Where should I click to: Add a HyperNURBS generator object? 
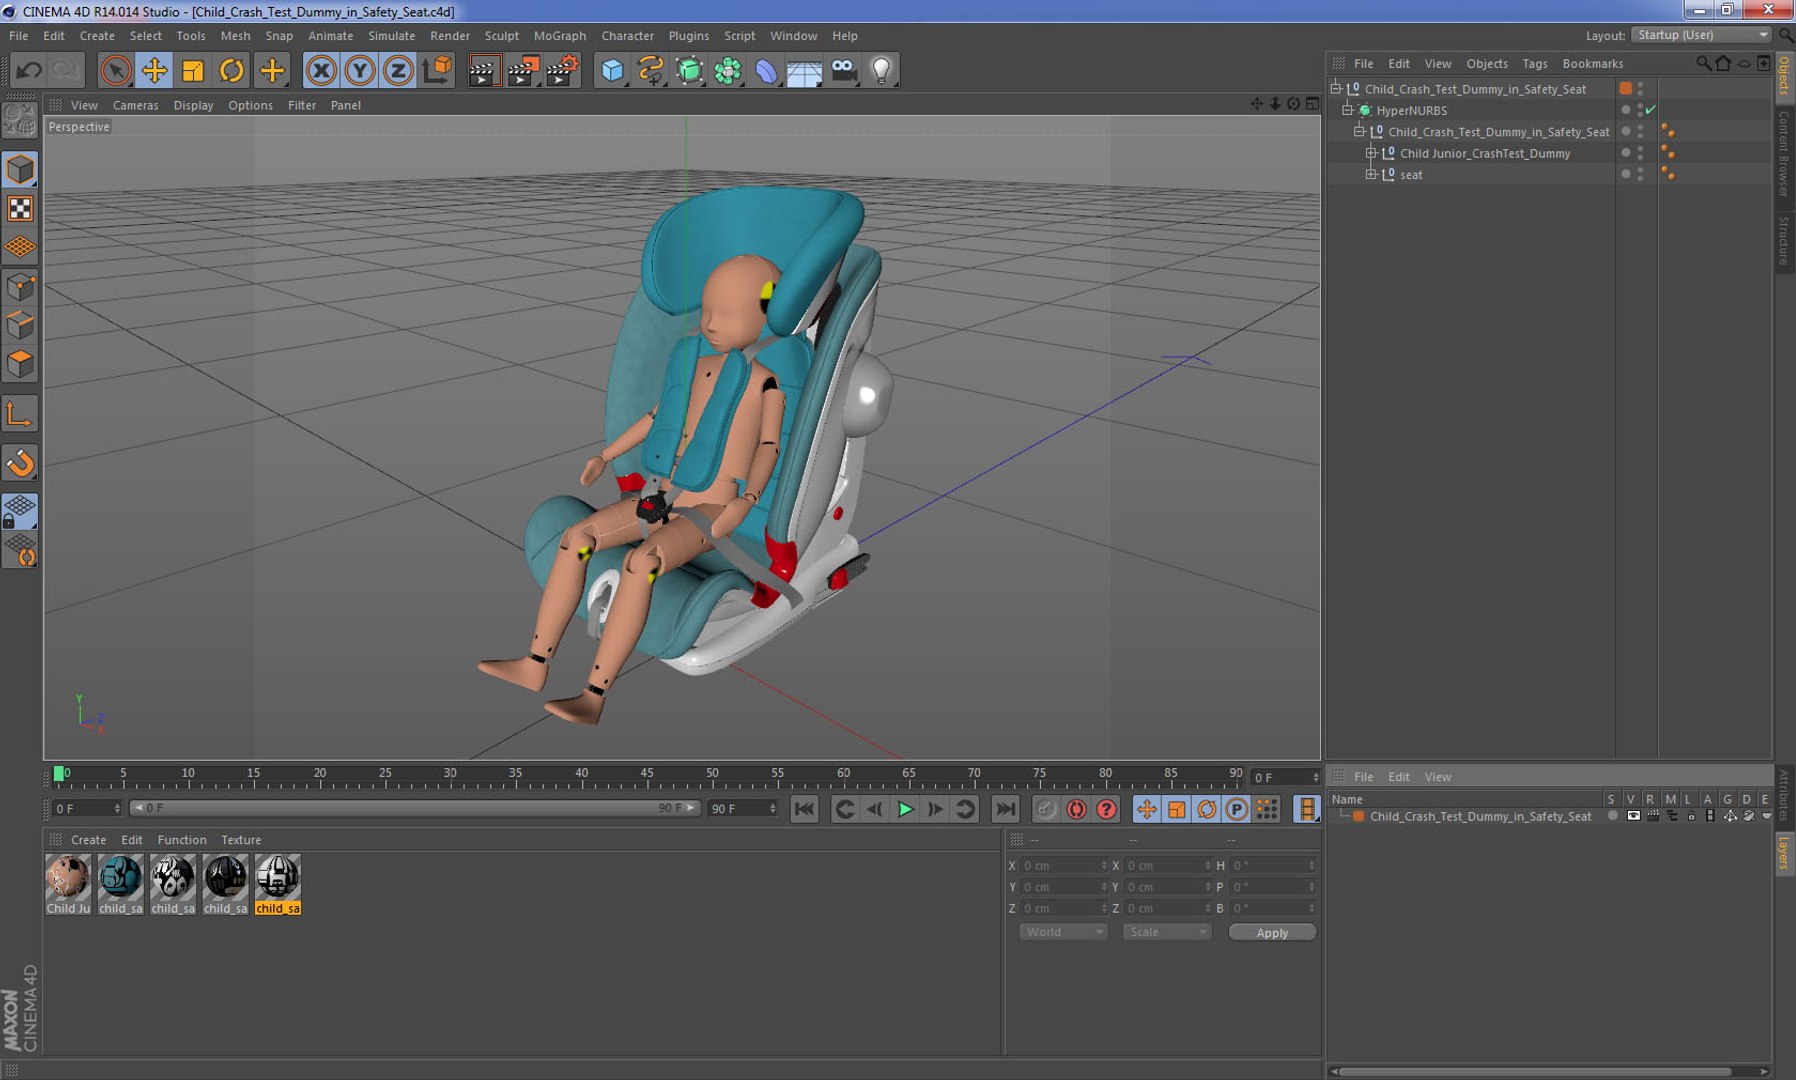[690, 70]
